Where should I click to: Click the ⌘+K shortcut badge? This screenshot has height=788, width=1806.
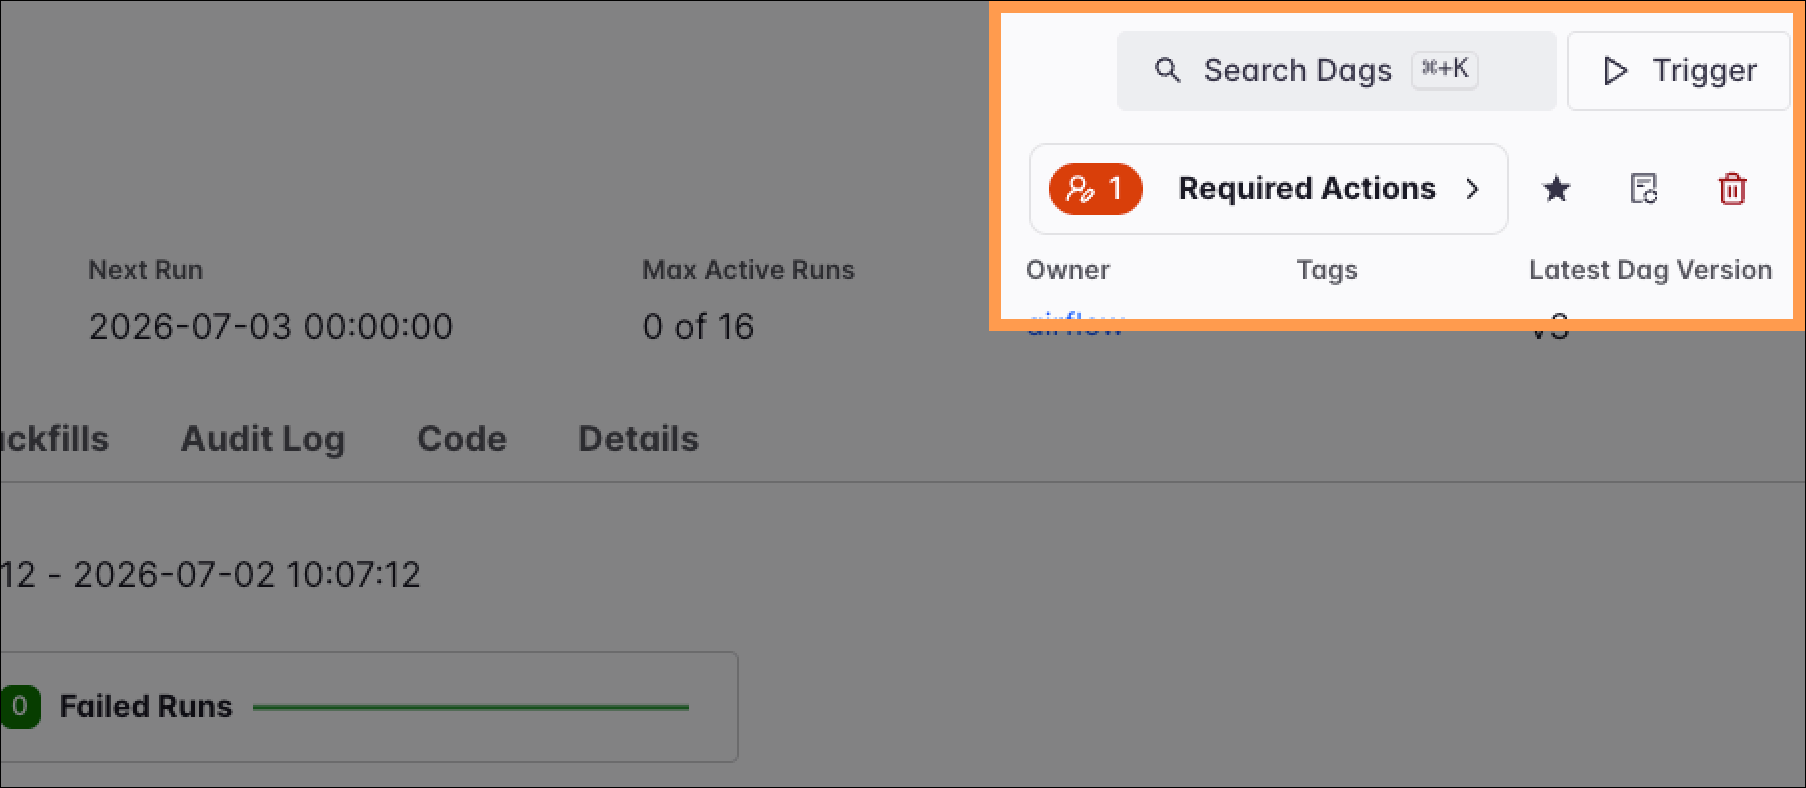pos(1445,69)
